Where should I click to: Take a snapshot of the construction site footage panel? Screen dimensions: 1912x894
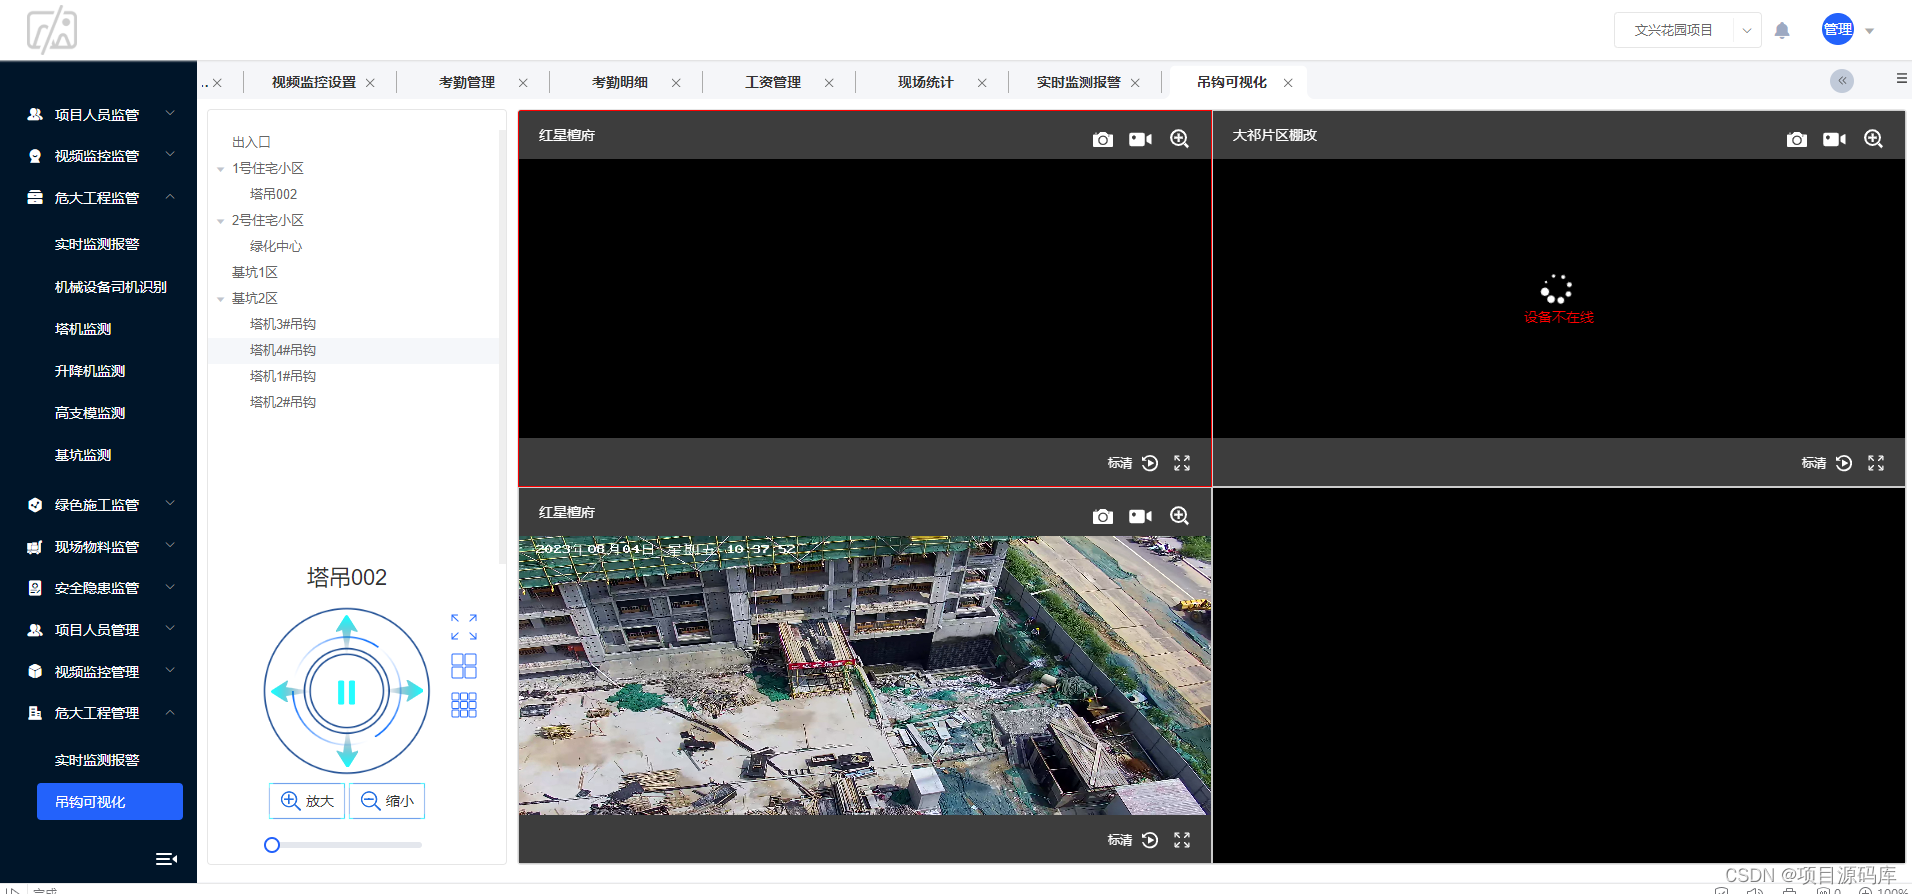coord(1102,516)
